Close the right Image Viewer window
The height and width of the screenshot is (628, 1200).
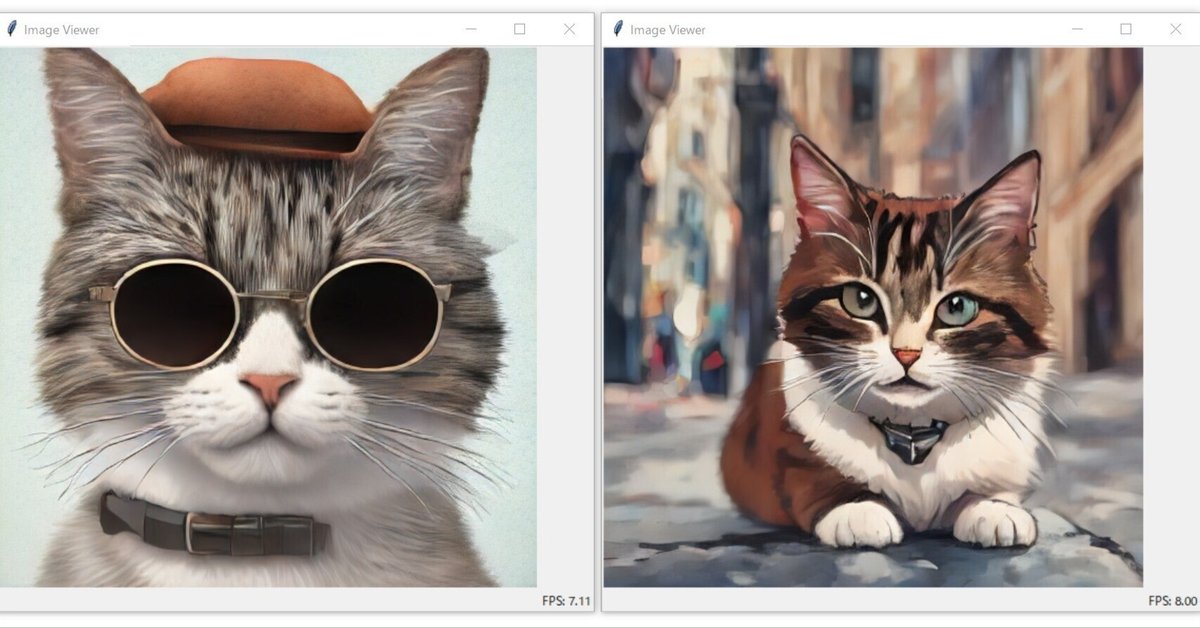[1175, 29]
